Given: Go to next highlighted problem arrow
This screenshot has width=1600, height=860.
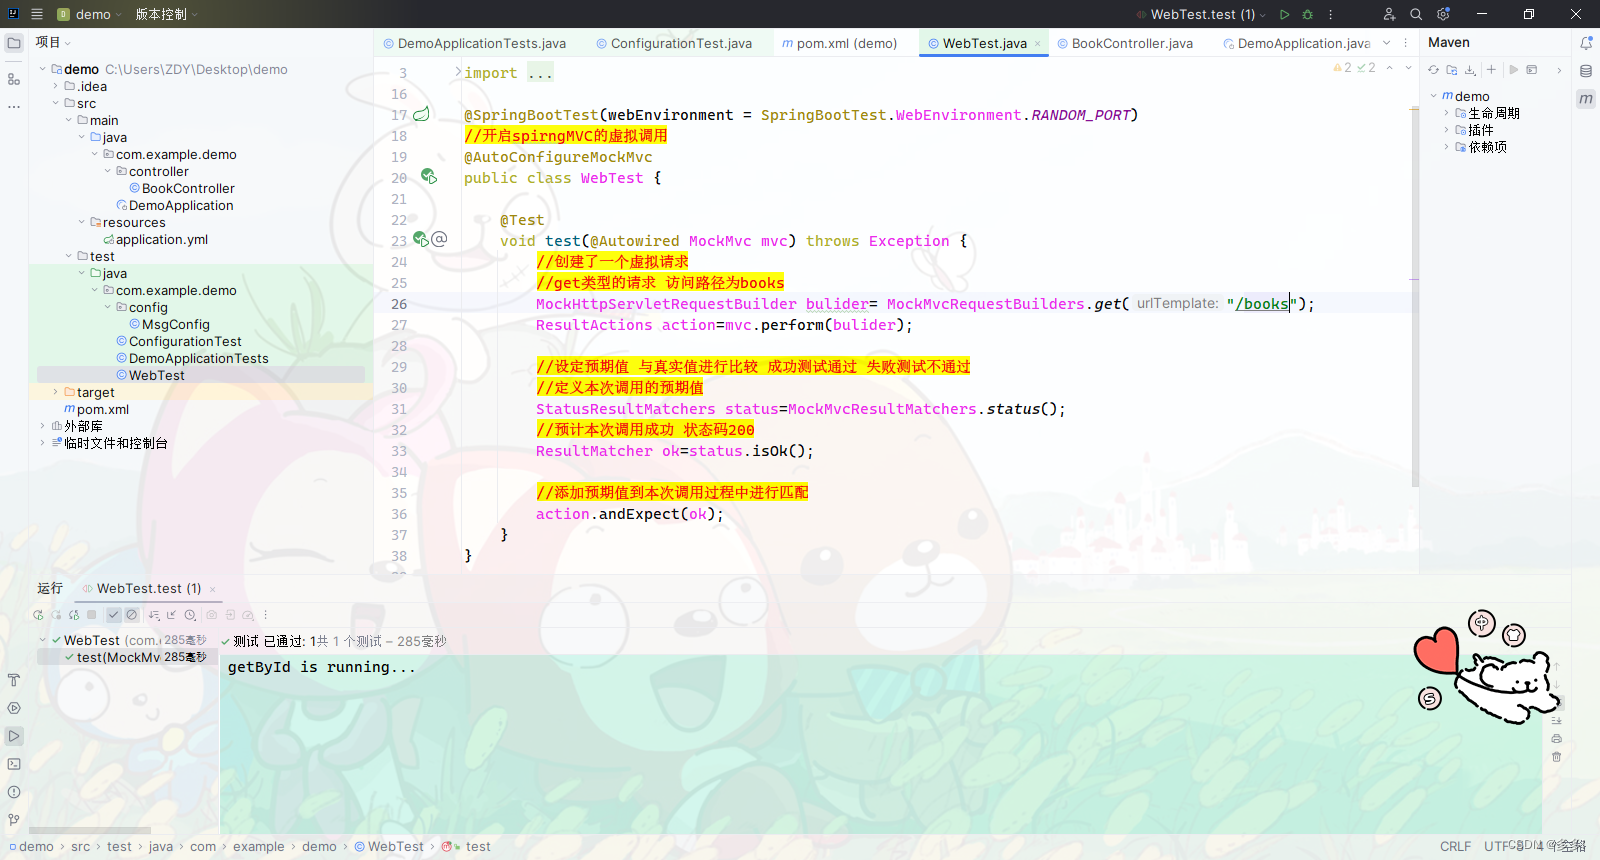Looking at the screenshot, I should tap(1408, 68).
